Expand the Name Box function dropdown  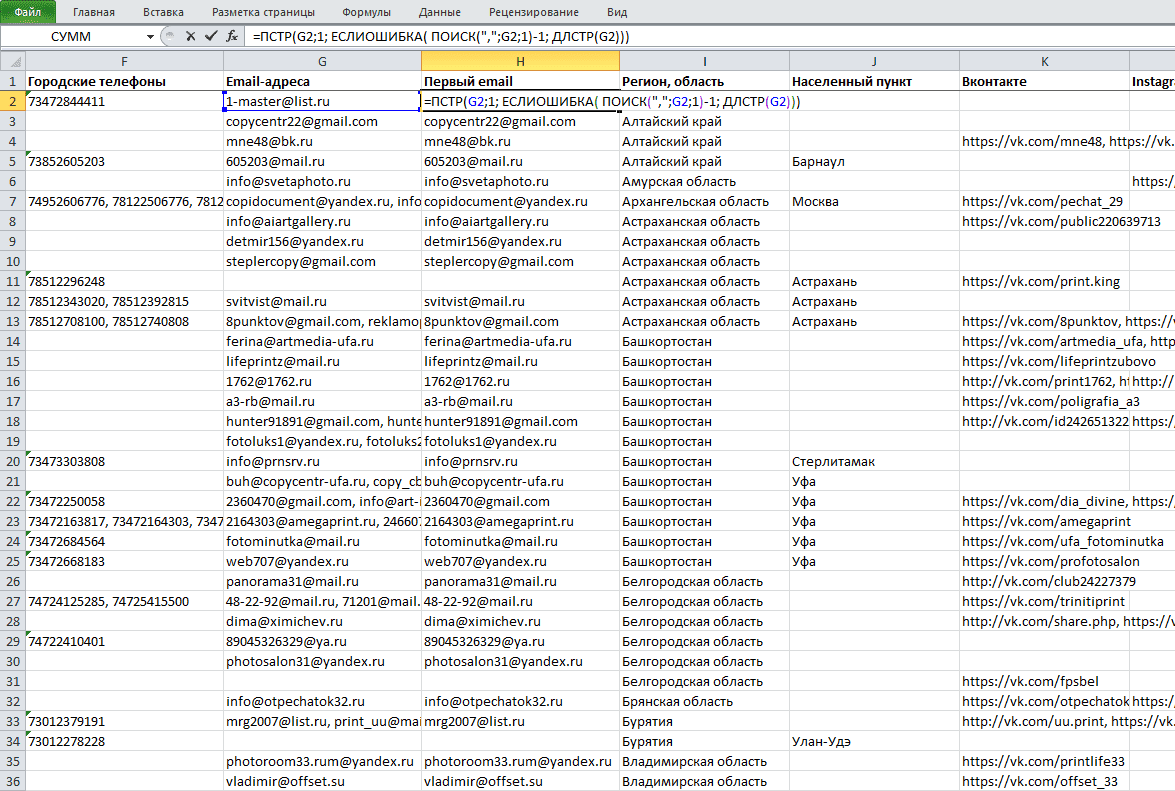tap(150, 37)
